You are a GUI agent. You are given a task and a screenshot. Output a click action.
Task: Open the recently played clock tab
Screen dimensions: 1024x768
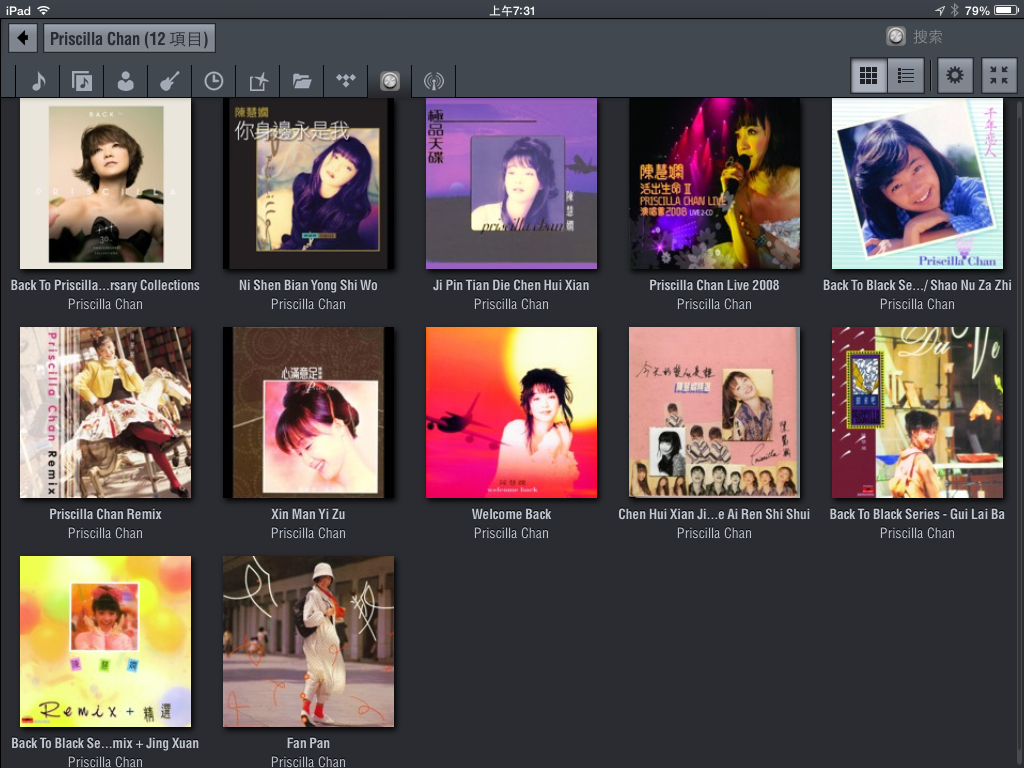pyautogui.click(x=214, y=81)
